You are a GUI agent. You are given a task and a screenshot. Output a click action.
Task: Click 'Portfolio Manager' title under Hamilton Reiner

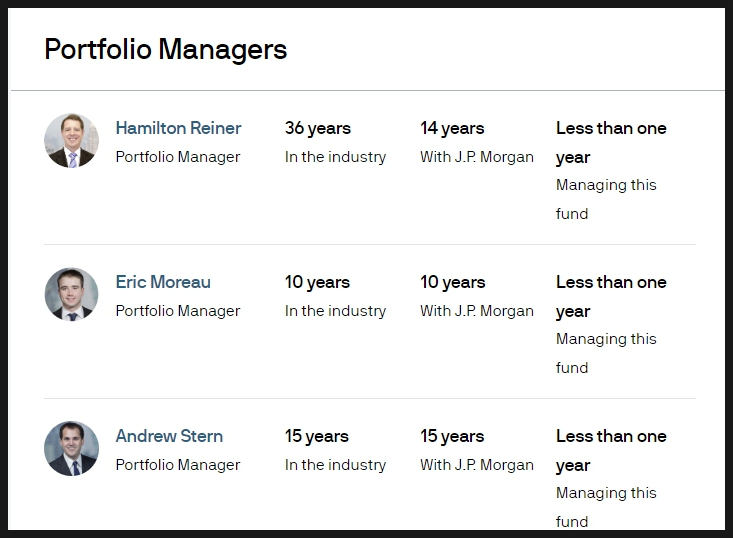pyautogui.click(x=178, y=157)
